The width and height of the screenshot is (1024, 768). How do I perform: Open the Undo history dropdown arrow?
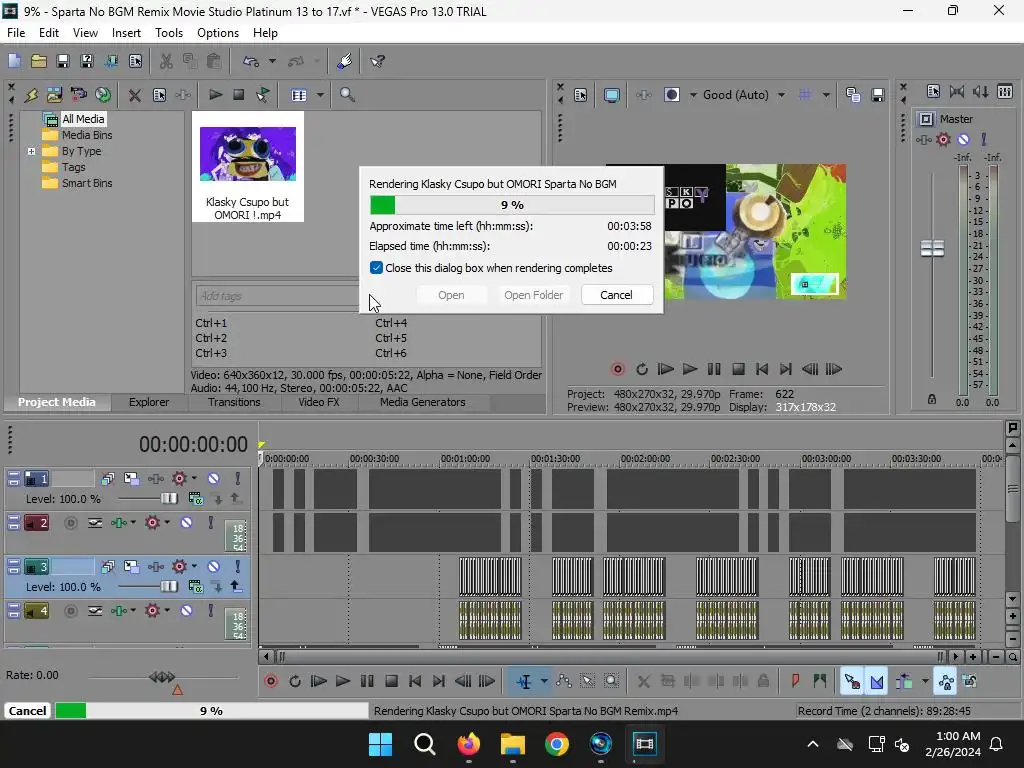272,61
